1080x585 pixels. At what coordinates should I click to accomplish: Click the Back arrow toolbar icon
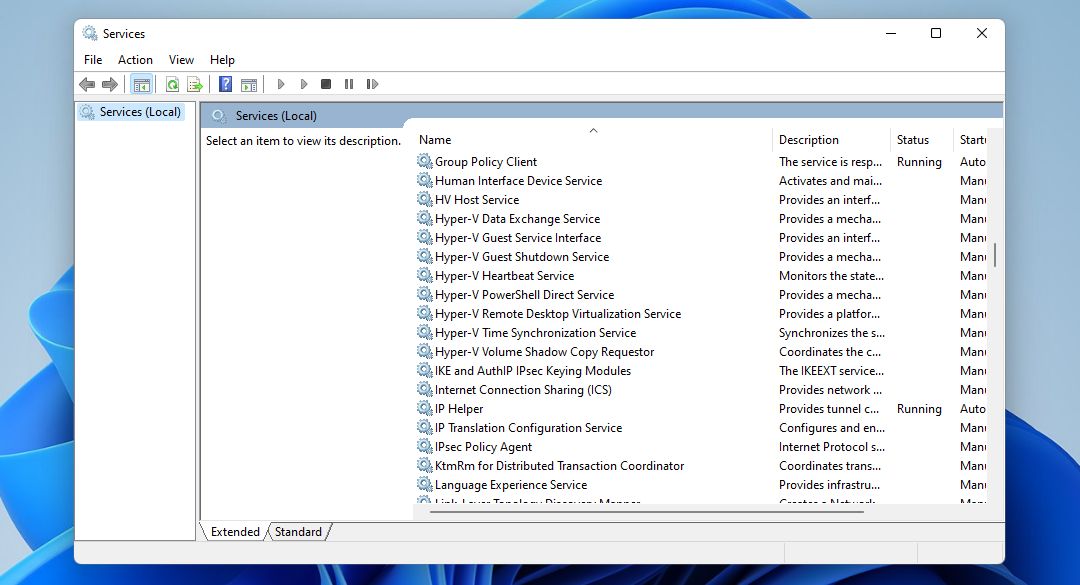[x=87, y=84]
